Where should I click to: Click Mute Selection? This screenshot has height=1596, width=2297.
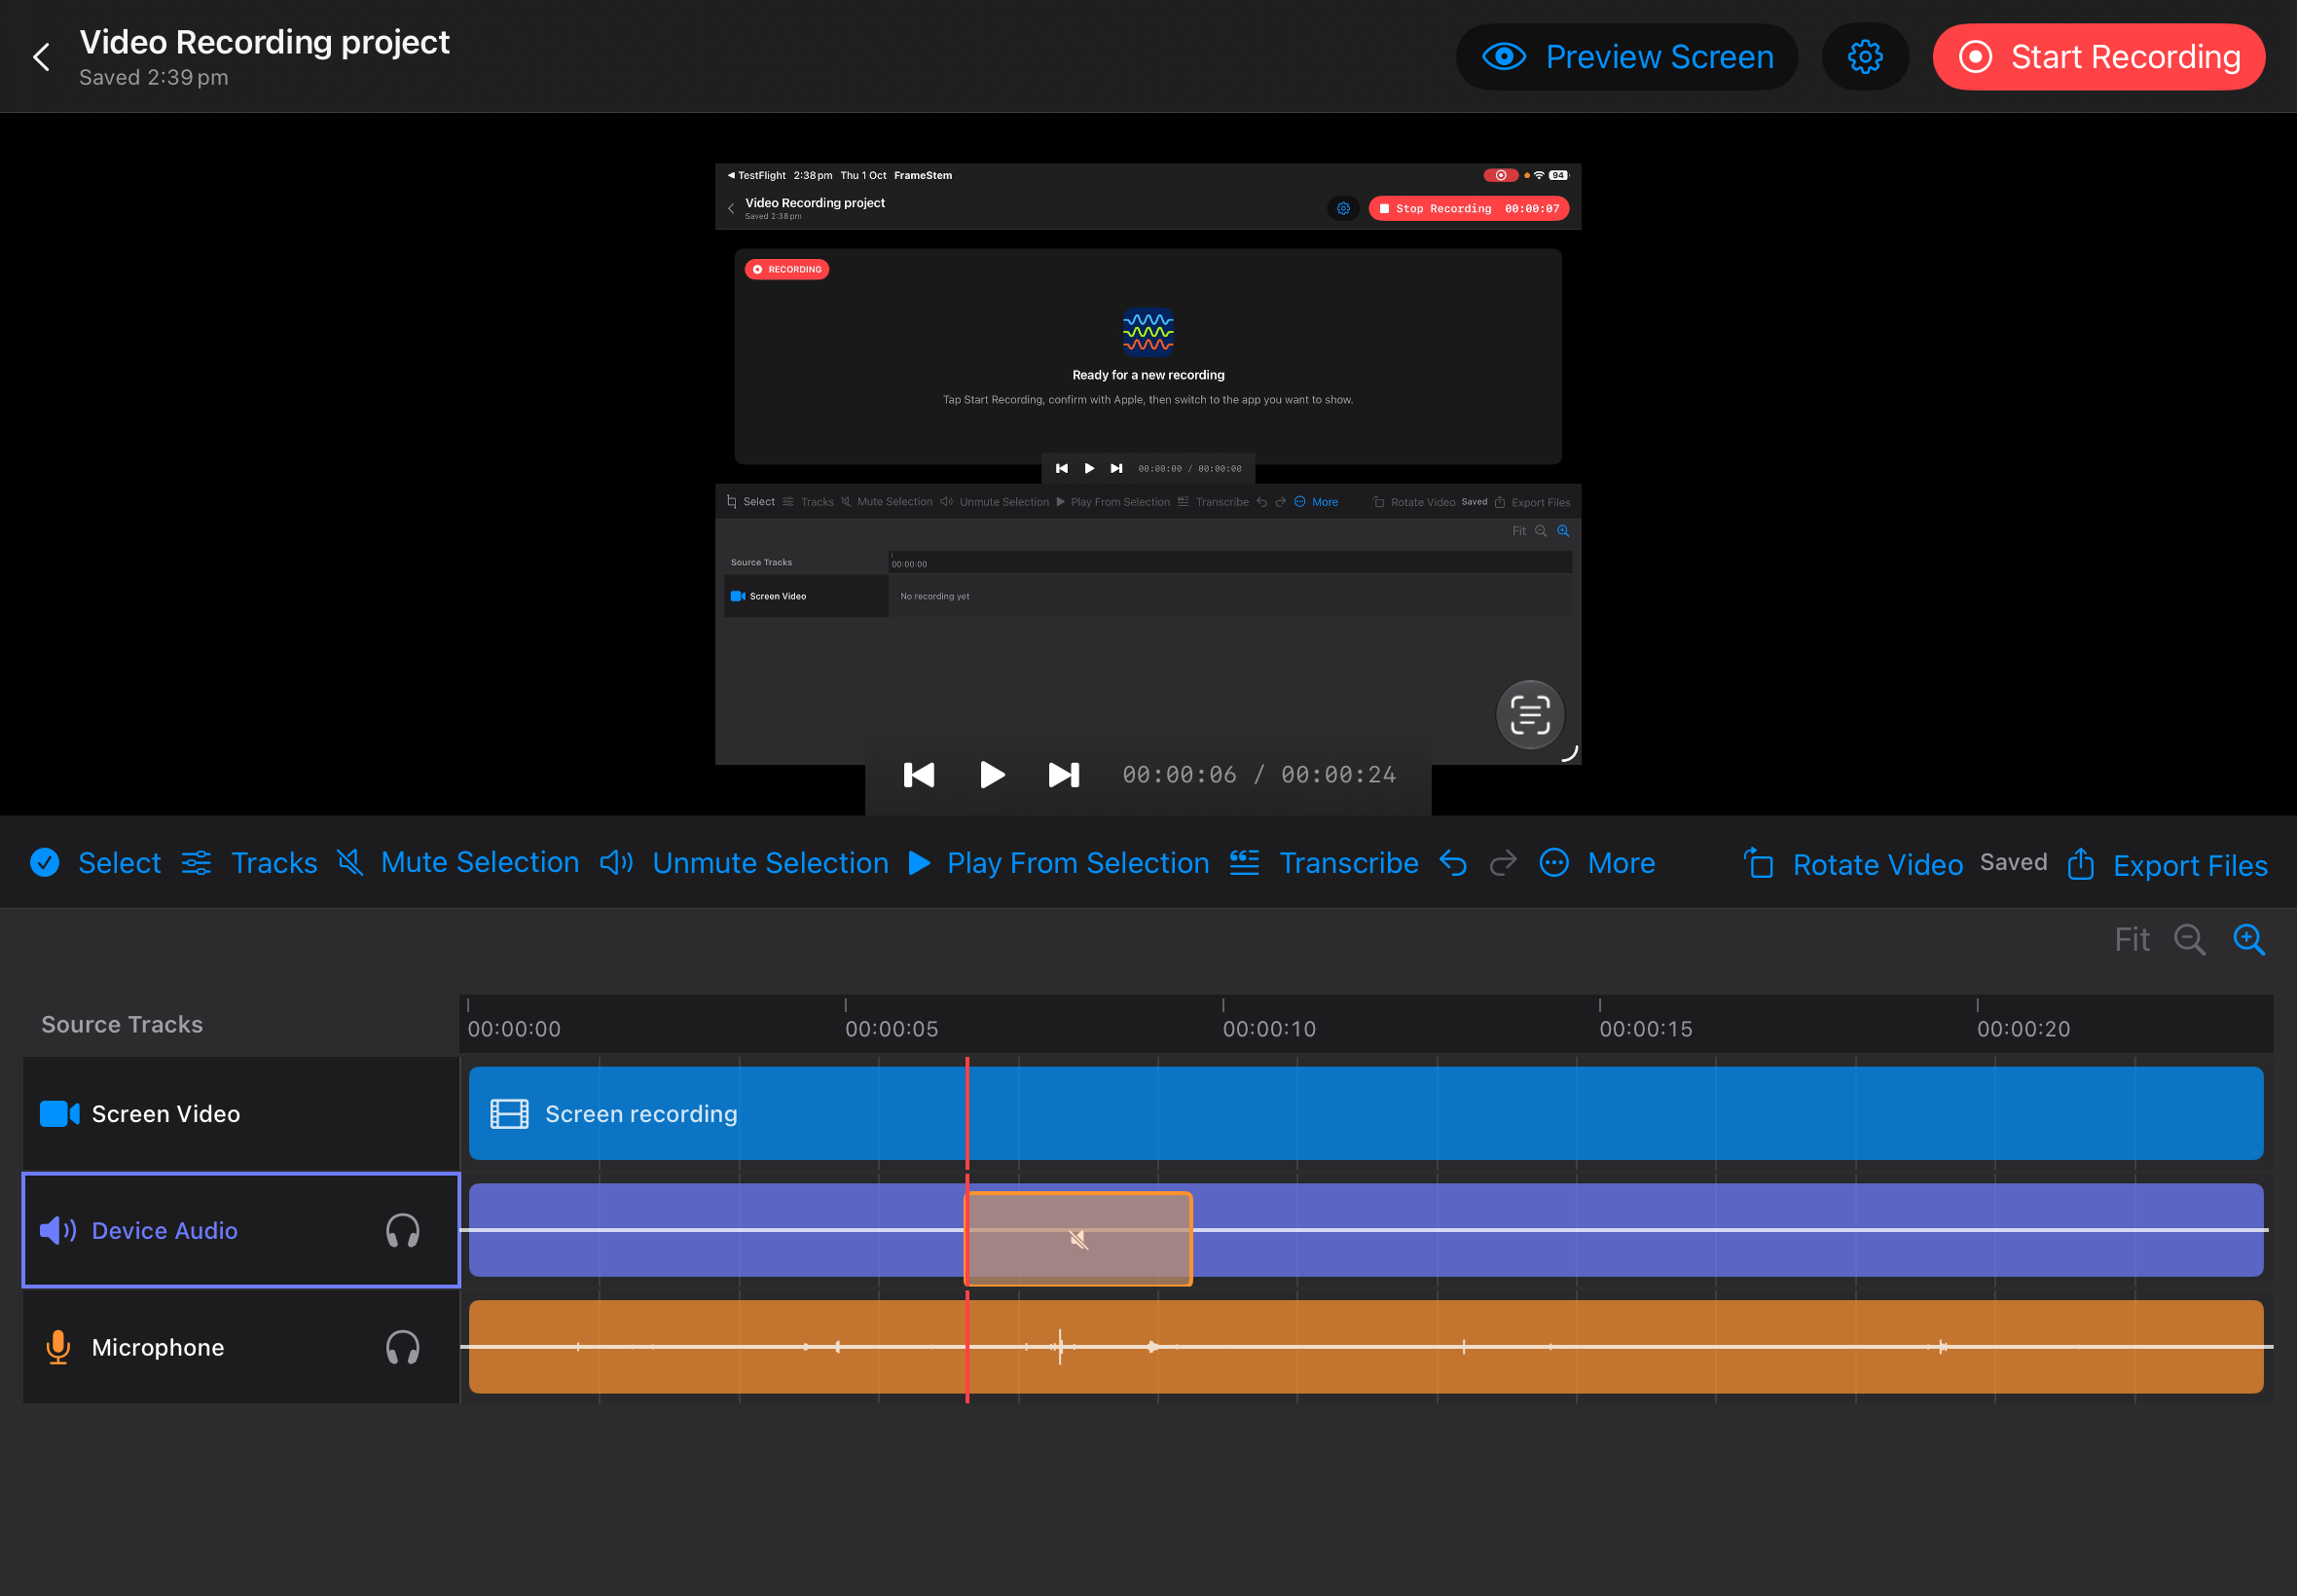(x=458, y=862)
